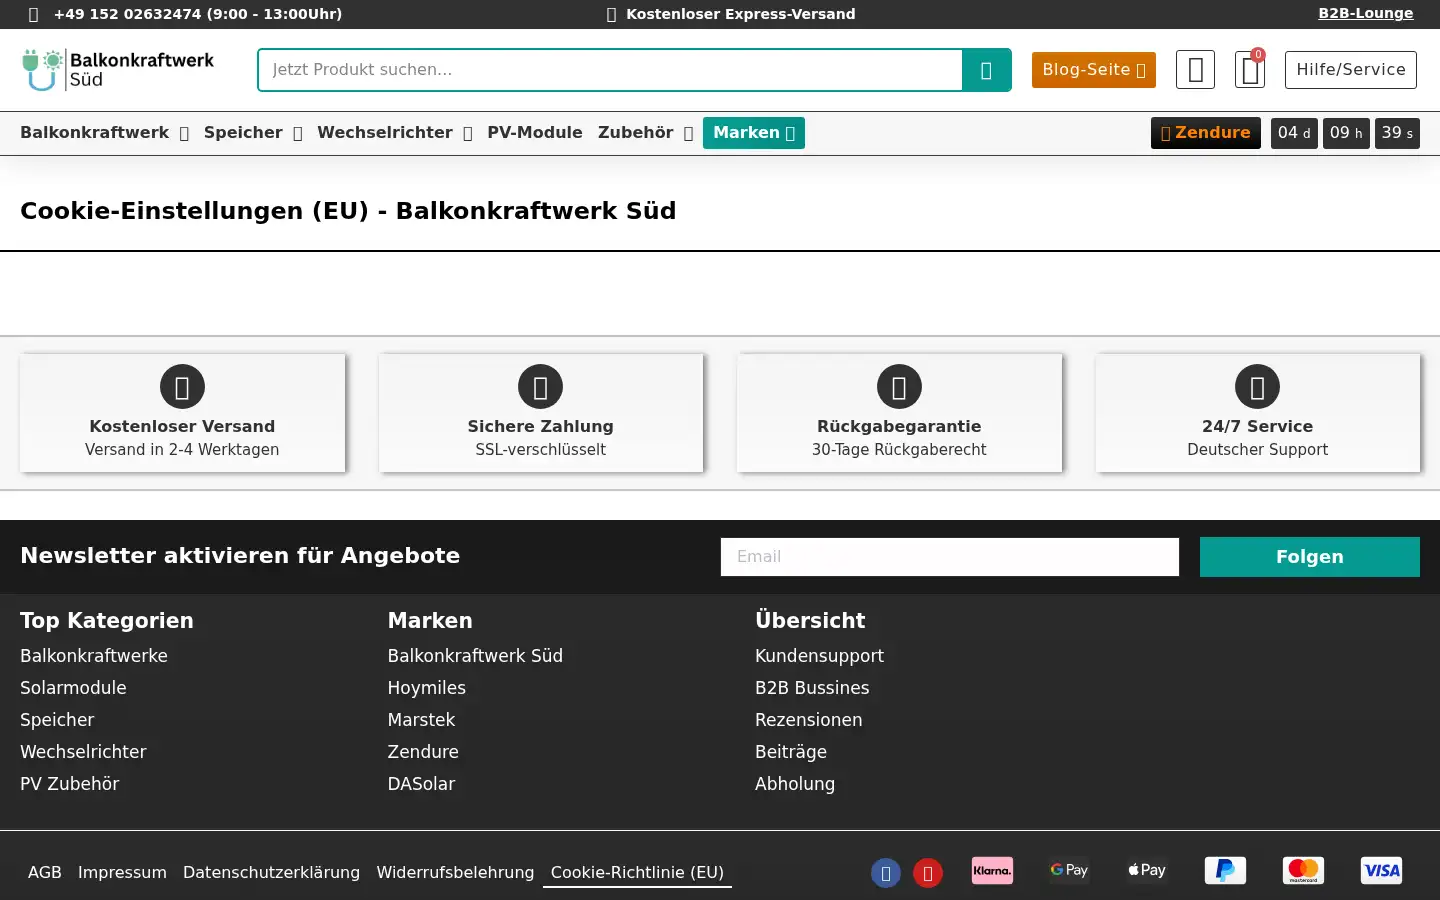The height and width of the screenshot is (900, 1440).
Task: Open the red social media icon in footer
Action: click(928, 873)
